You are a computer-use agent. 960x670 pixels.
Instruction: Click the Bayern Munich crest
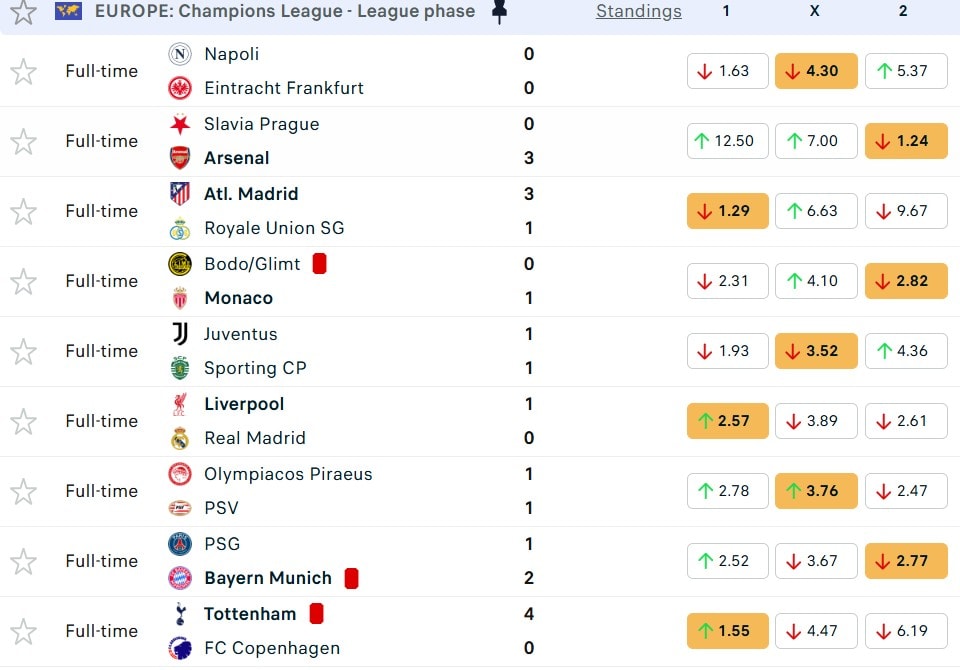(x=180, y=578)
